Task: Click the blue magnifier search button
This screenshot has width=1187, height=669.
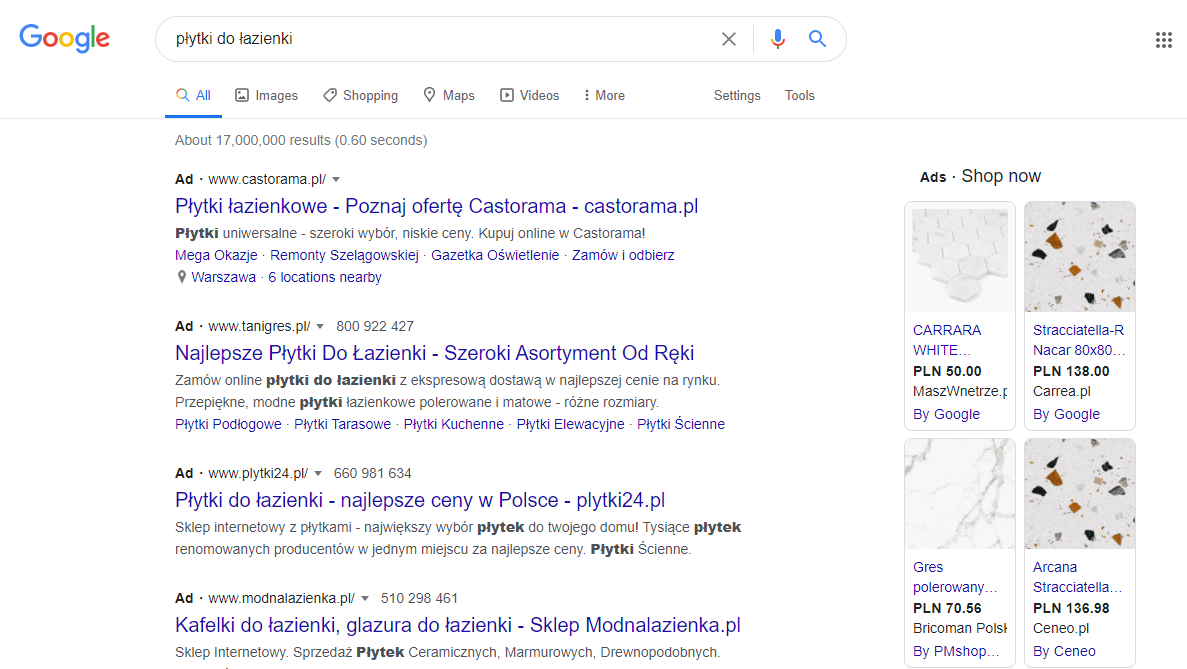Action: point(817,39)
